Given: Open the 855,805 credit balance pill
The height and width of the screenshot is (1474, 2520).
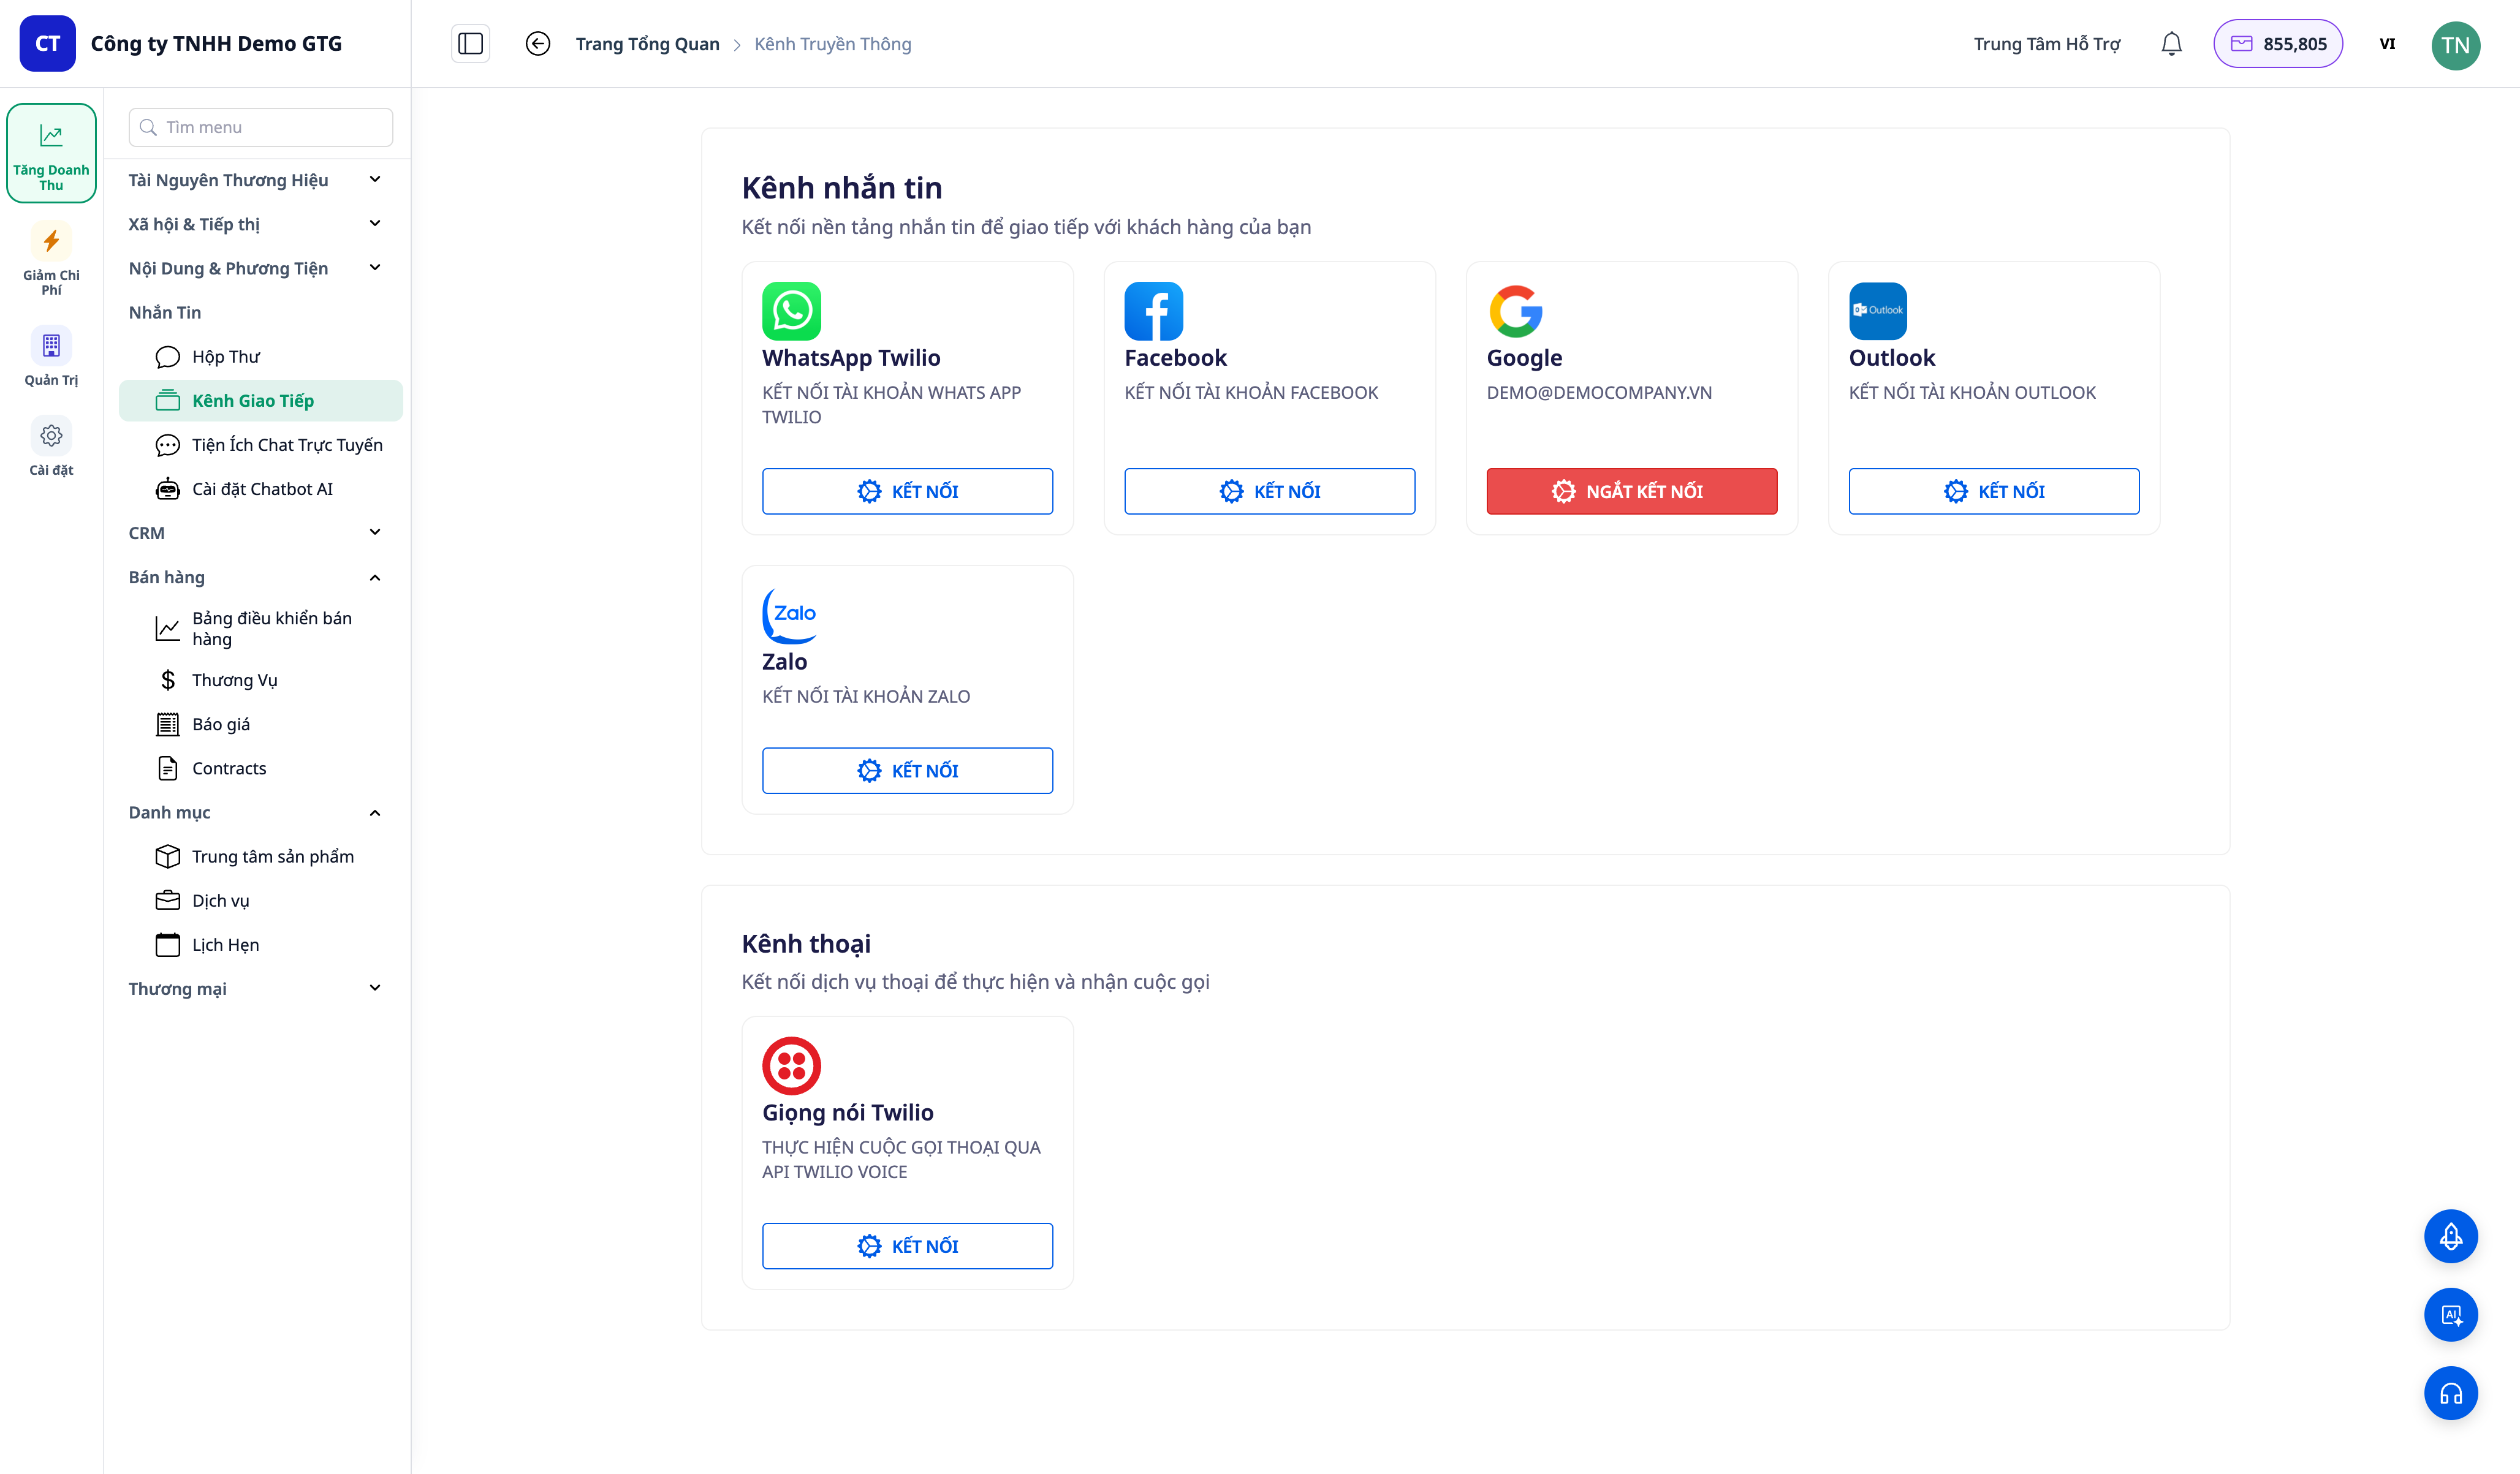Looking at the screenshot, I should click(2278, 44).
